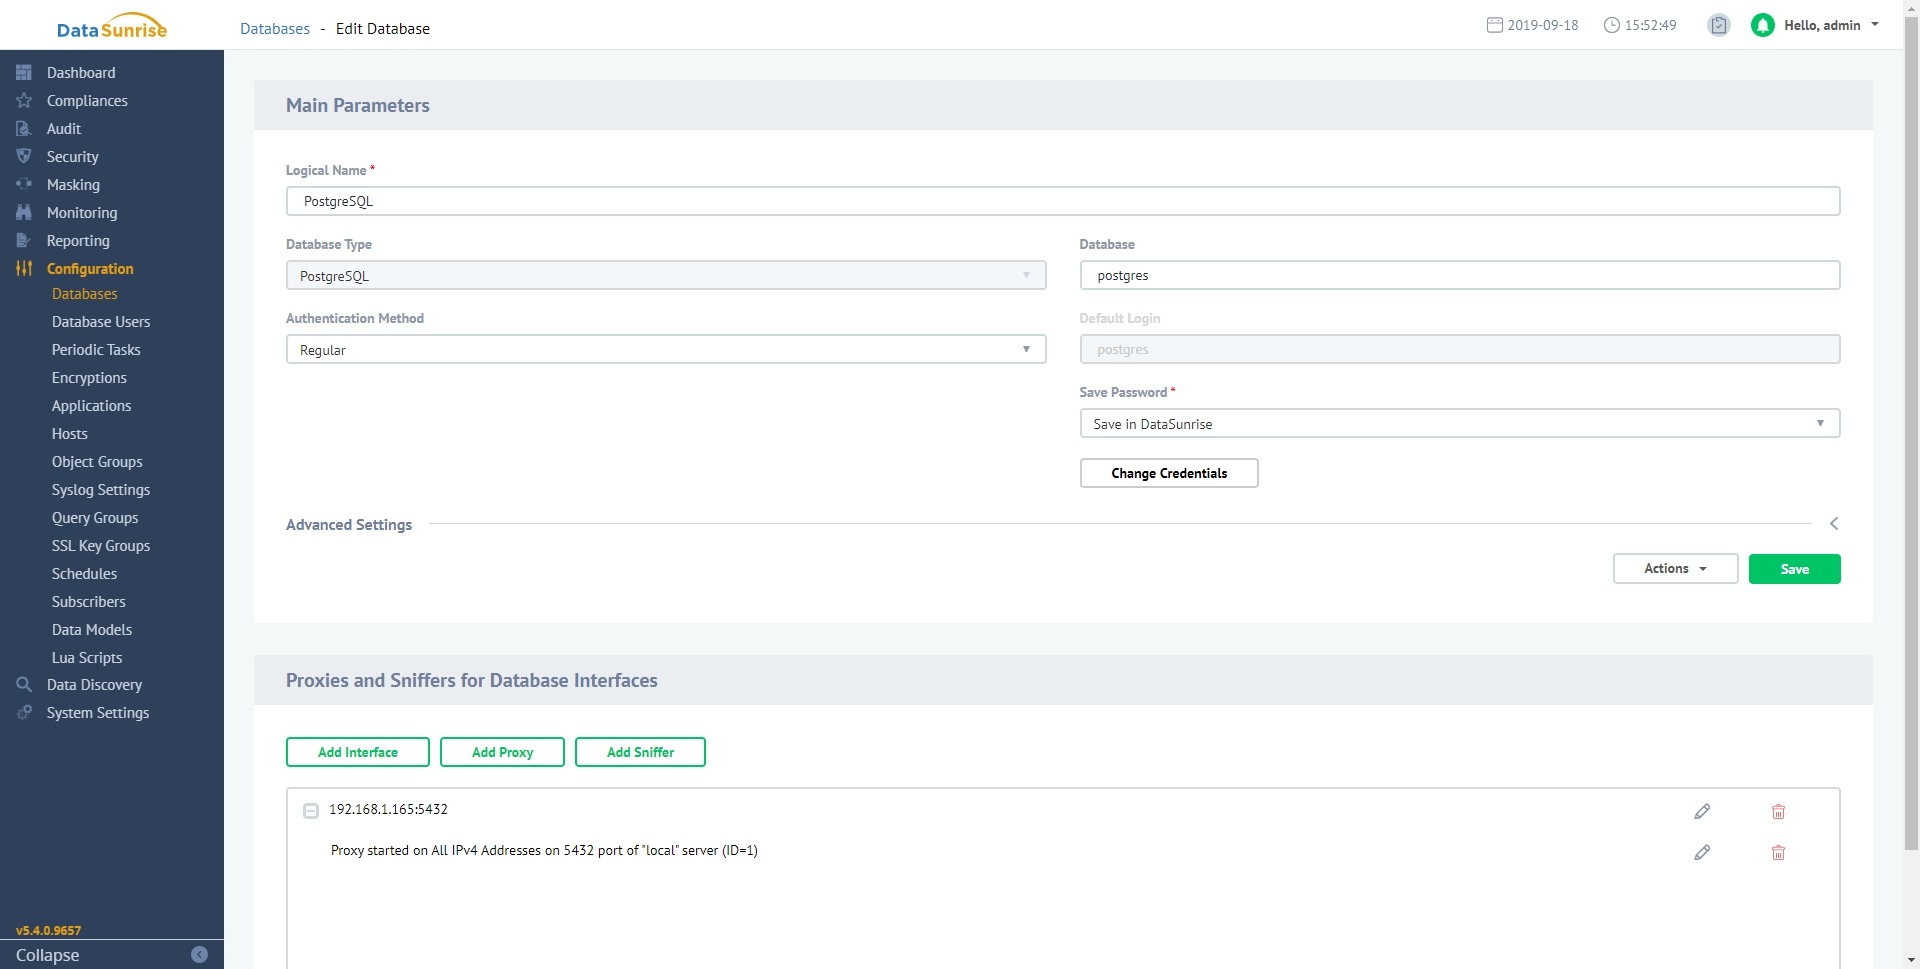Open SSL Key Groups submenu item
The width and height of the screenshot is (1920, 969).
101,545
